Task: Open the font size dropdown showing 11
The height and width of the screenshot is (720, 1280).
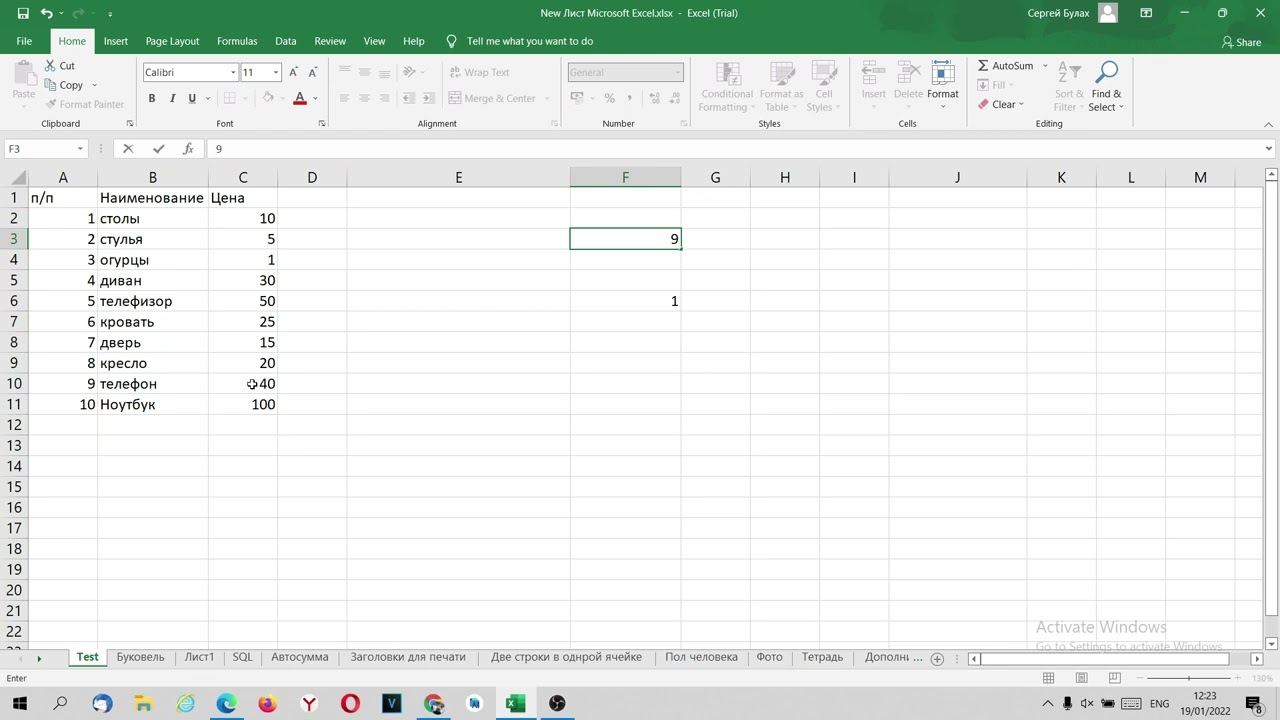Action: pyautogui.click(x=276, y=72)
